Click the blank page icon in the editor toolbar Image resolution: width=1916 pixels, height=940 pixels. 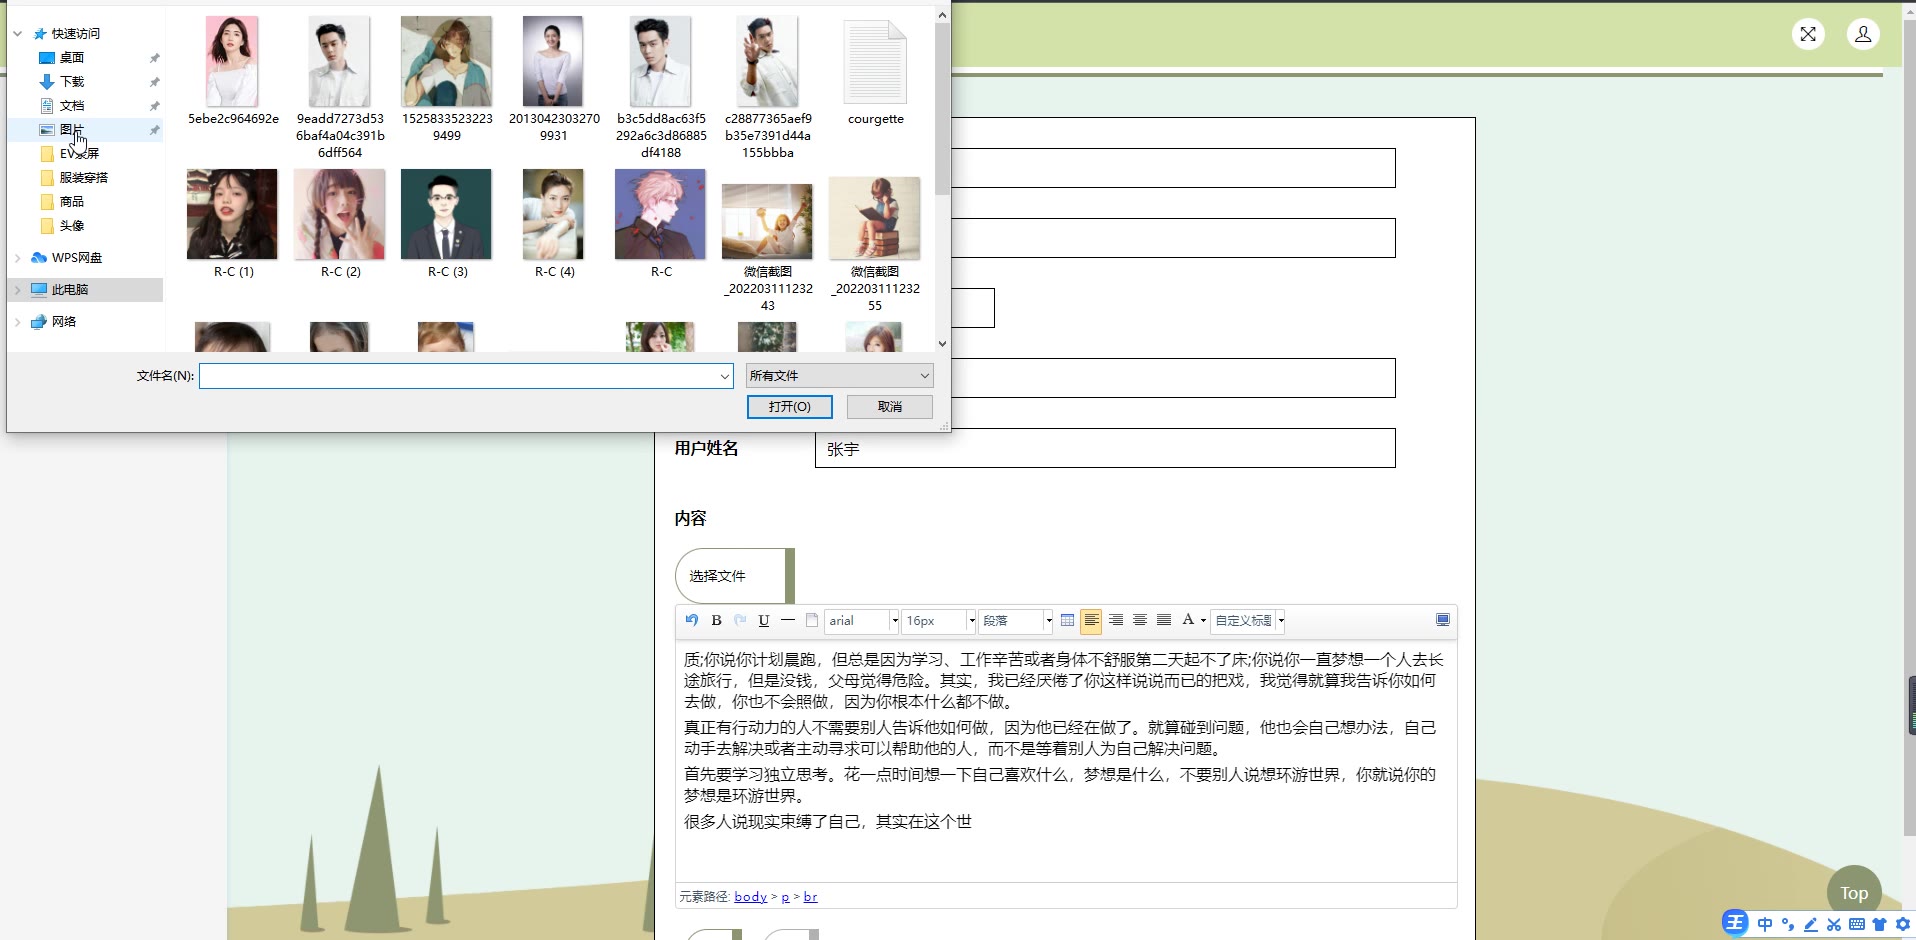pos(812,620)
